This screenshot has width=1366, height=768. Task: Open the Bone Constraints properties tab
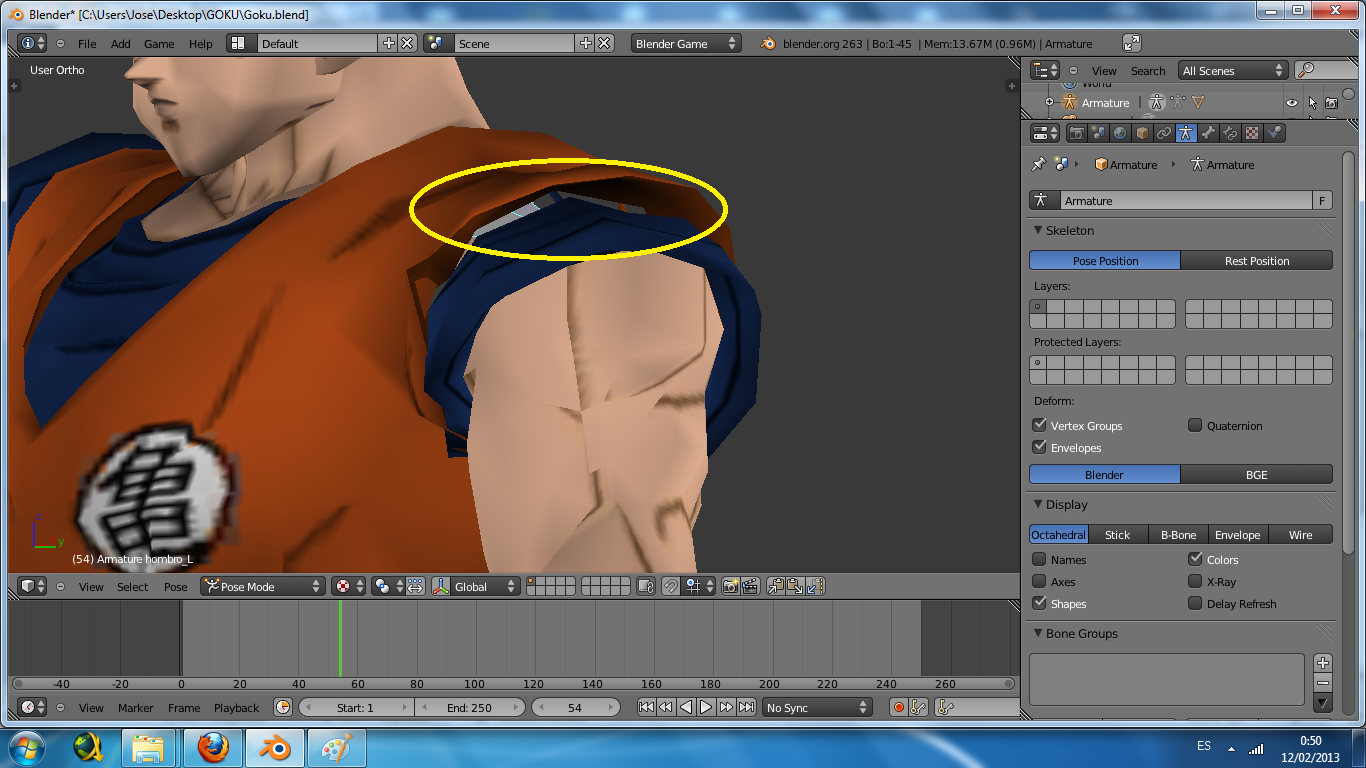click(x=1230, y=133)
